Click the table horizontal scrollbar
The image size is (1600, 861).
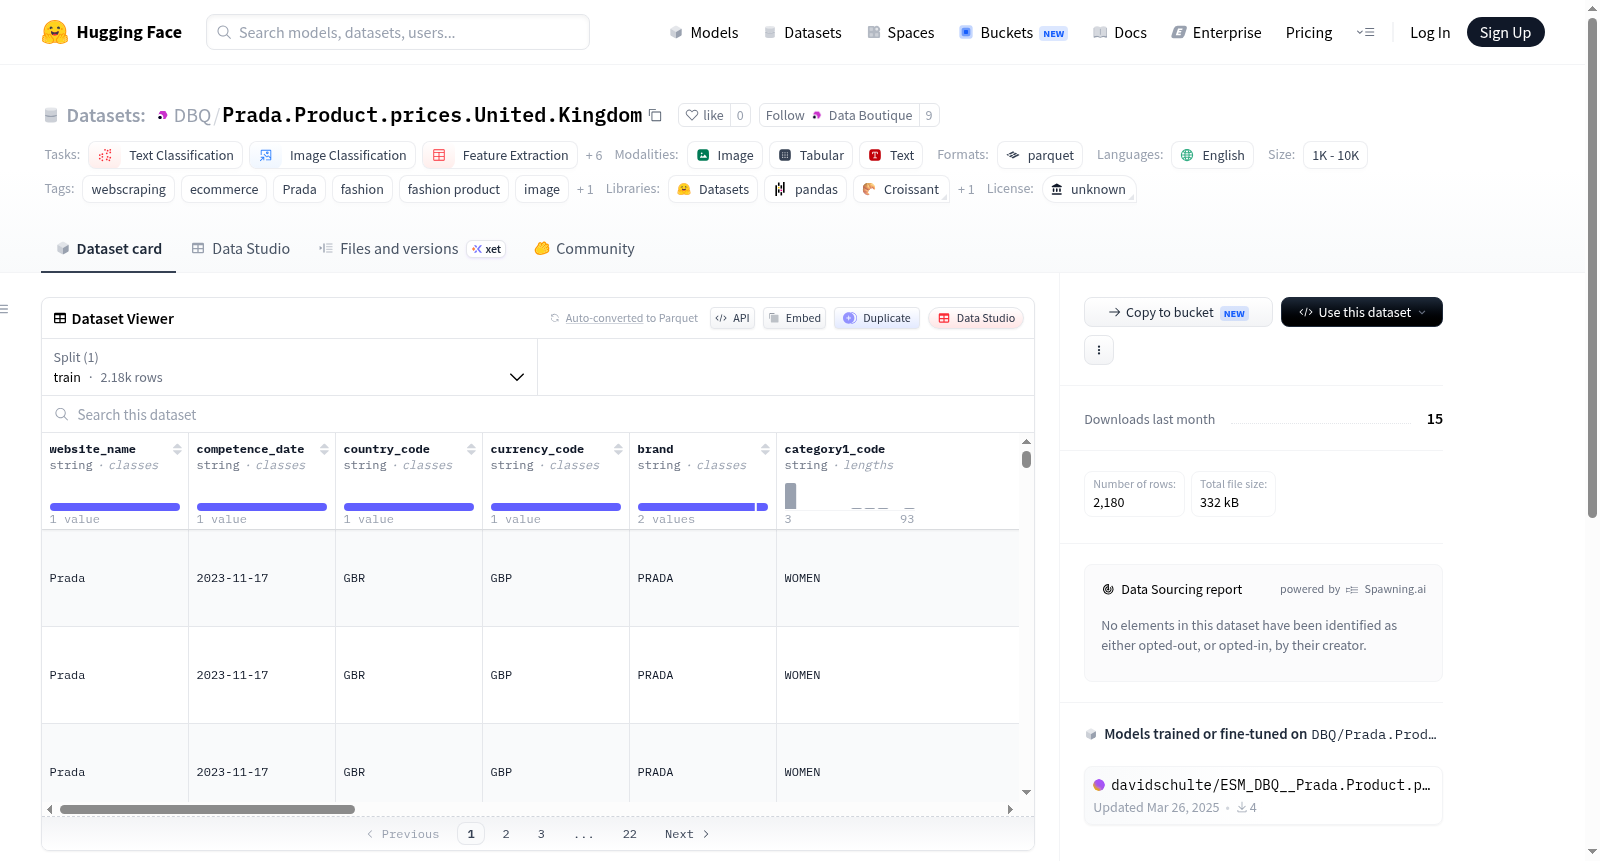point(207,809)
